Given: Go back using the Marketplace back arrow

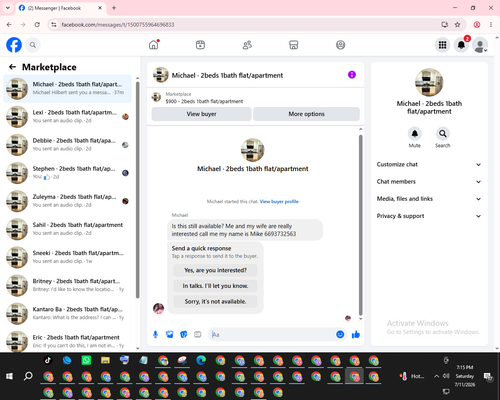Looking at the screenshot, I should pyautogui.click(x=12, y=67).
